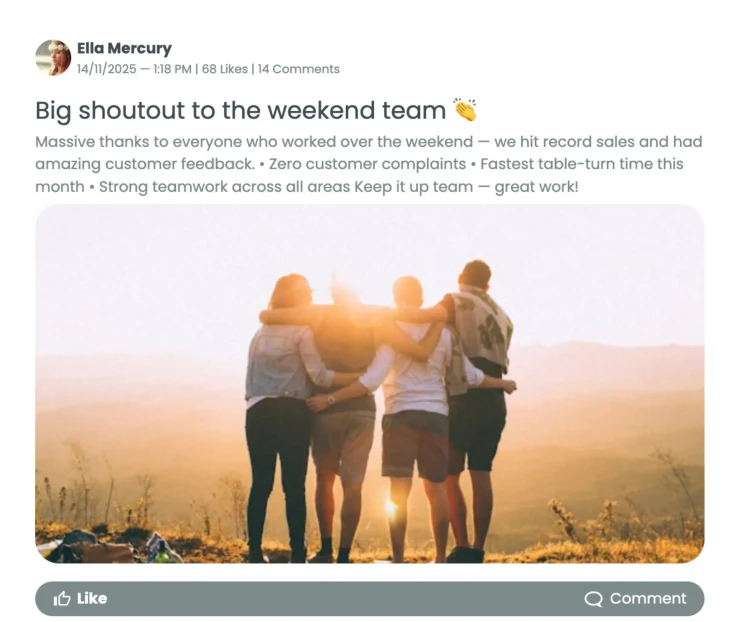Screen dimensions: 740x622
Task: Click the post body starting 'Massive thanks'
Action: click(x=369, y=164)
